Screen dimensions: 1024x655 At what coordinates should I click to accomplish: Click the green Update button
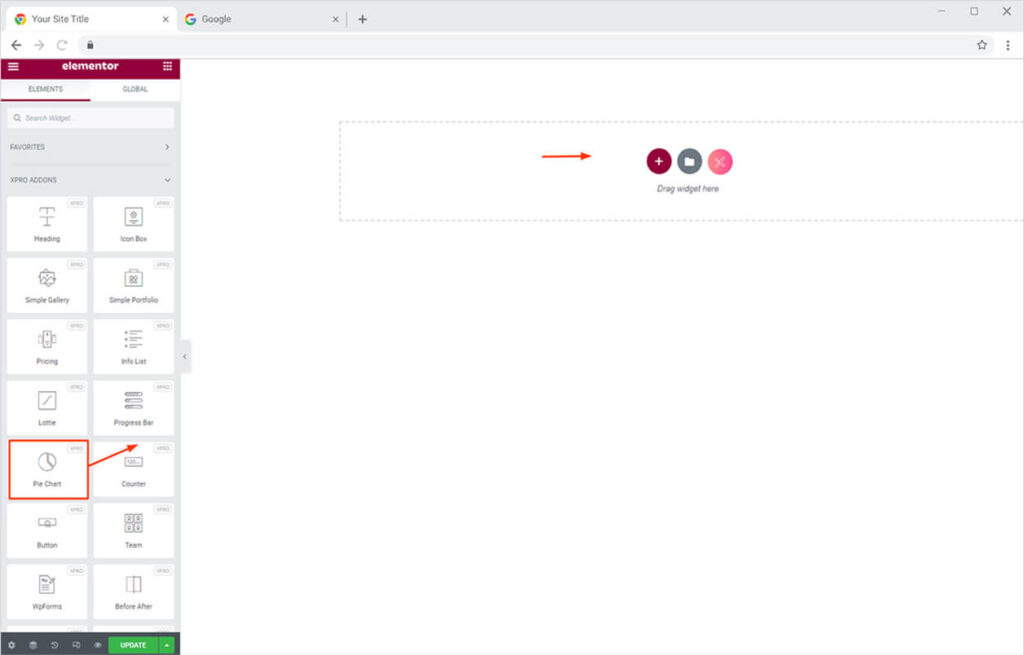pos(133,645)
